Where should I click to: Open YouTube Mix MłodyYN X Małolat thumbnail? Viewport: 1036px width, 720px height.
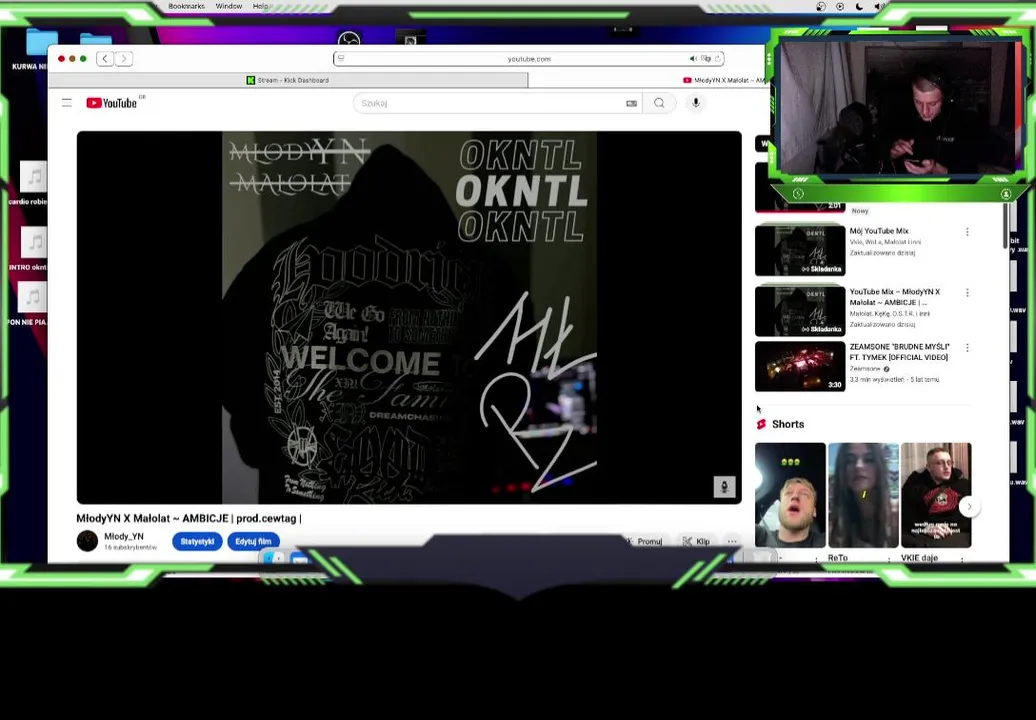[800, 310]
